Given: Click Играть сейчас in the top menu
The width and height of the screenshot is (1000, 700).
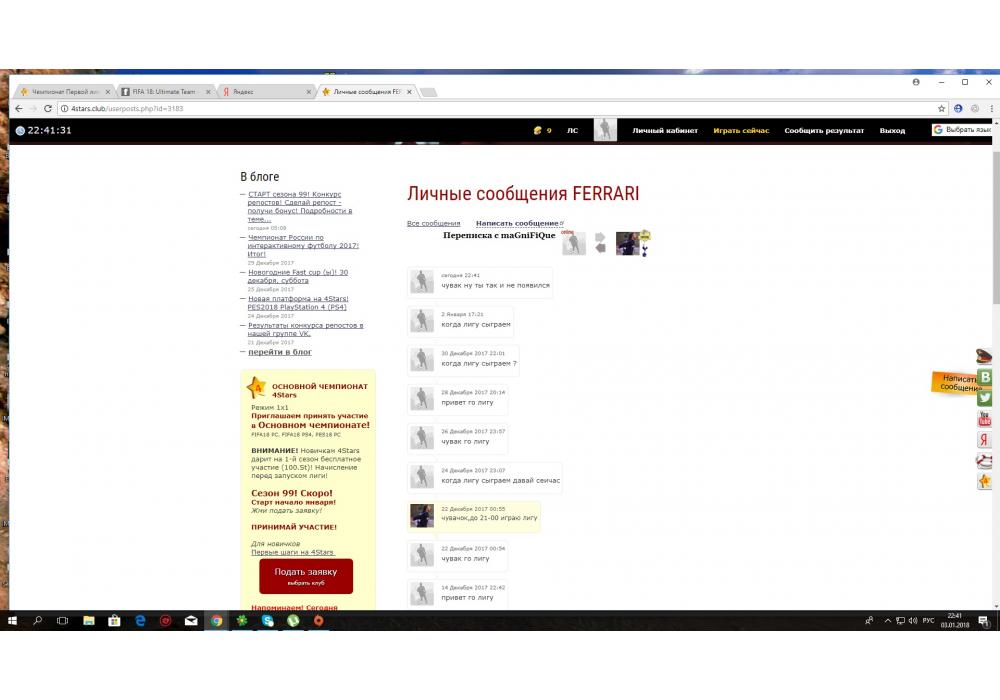Looking at the screenshot, I should pos(741,131).
